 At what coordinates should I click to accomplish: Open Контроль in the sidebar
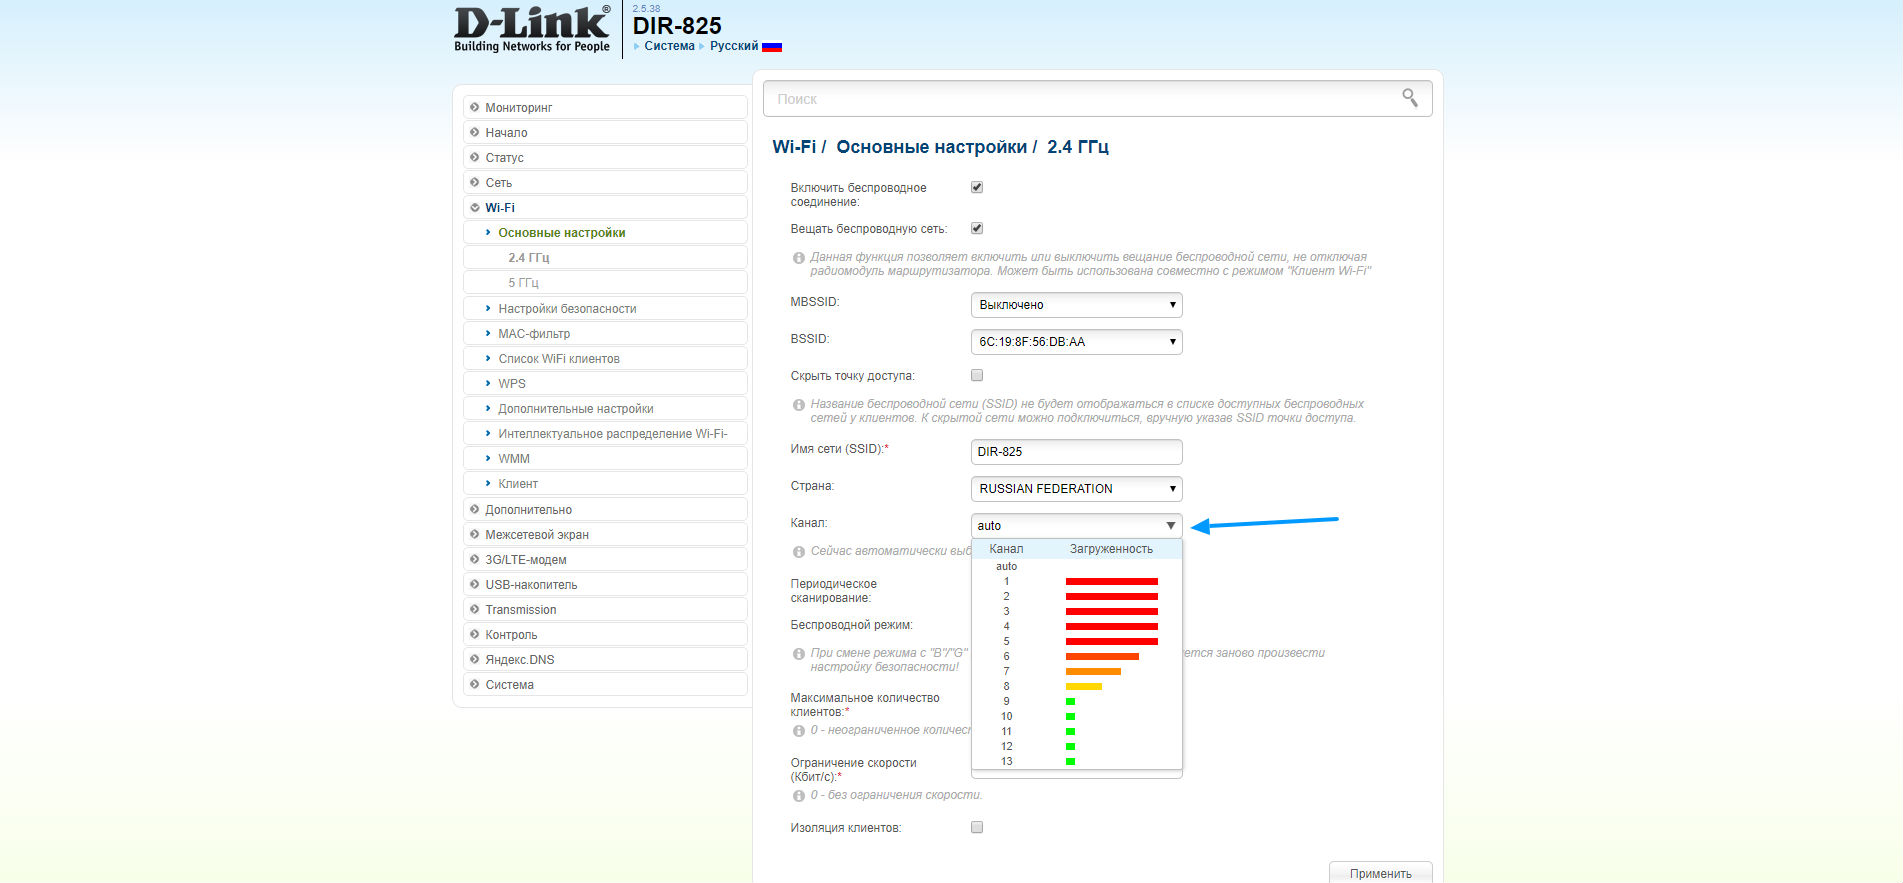tap(605, 634)
